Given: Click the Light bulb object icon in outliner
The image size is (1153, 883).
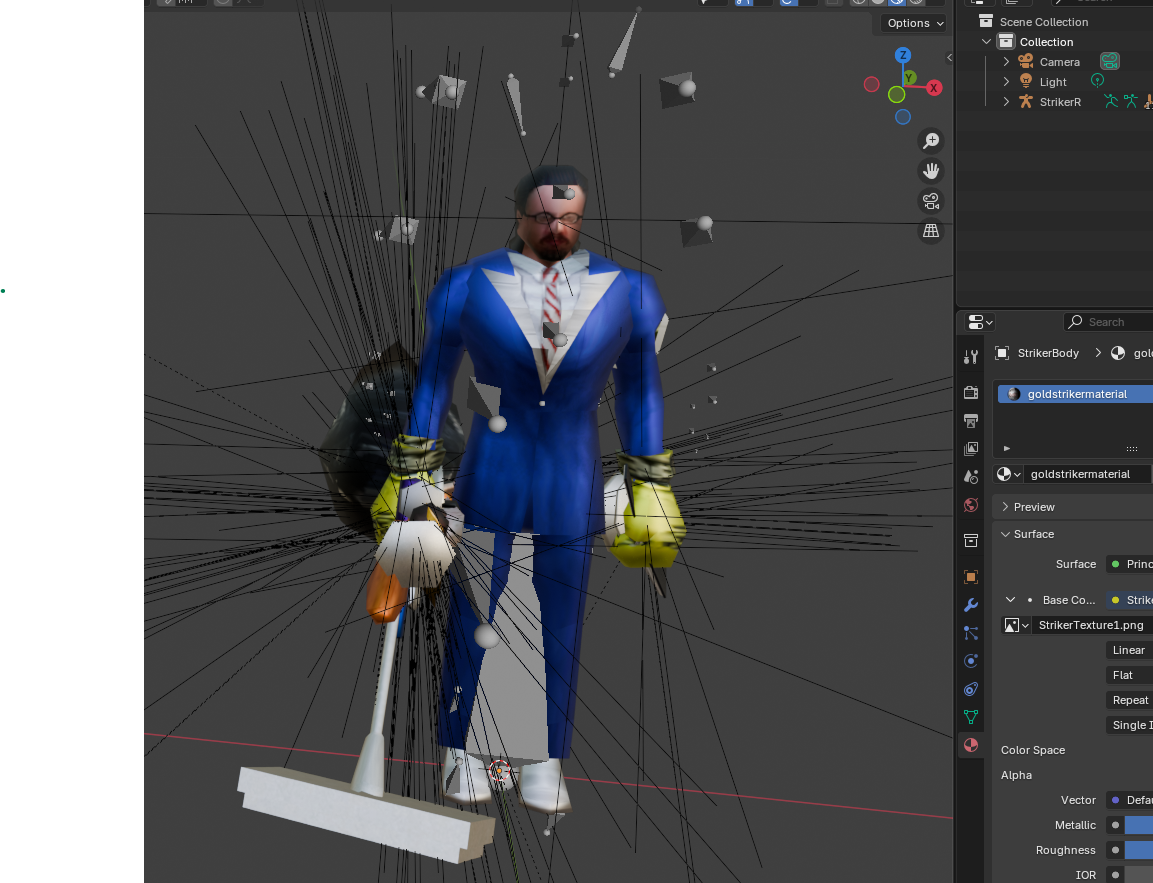Looking at the screenshot, I should [1026, 82].
